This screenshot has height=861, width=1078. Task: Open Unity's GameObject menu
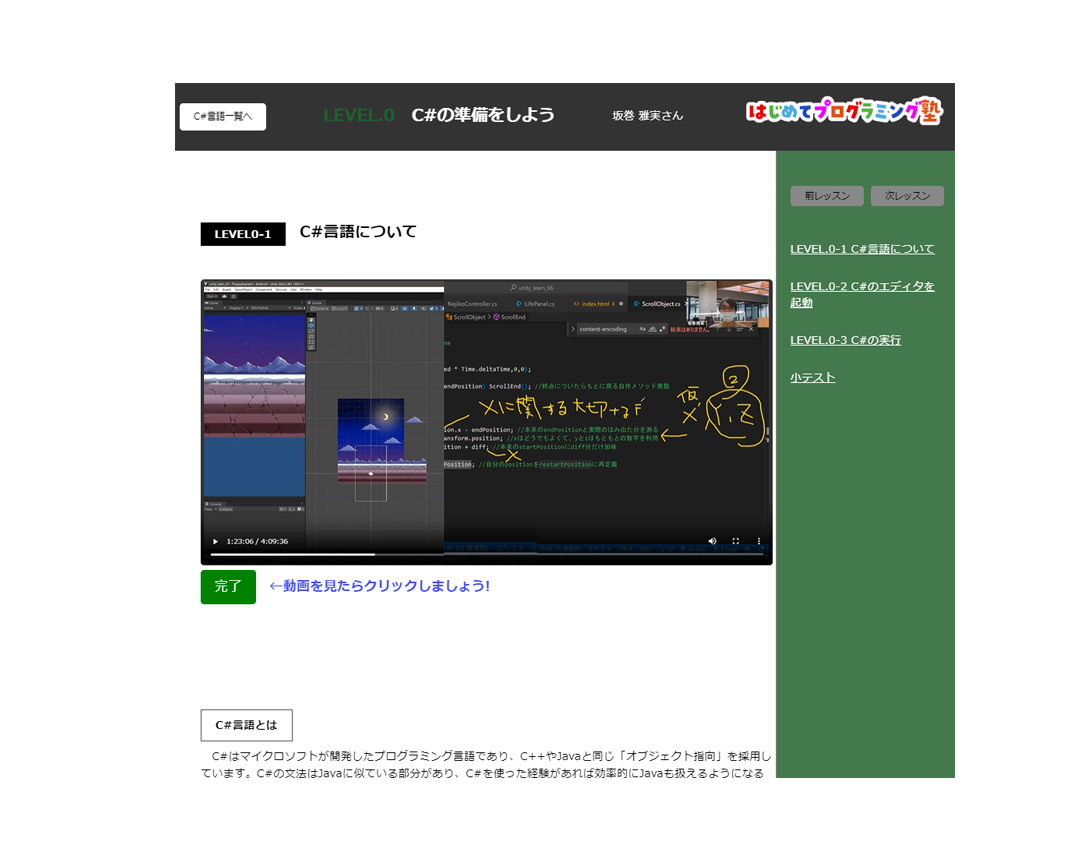243,290
